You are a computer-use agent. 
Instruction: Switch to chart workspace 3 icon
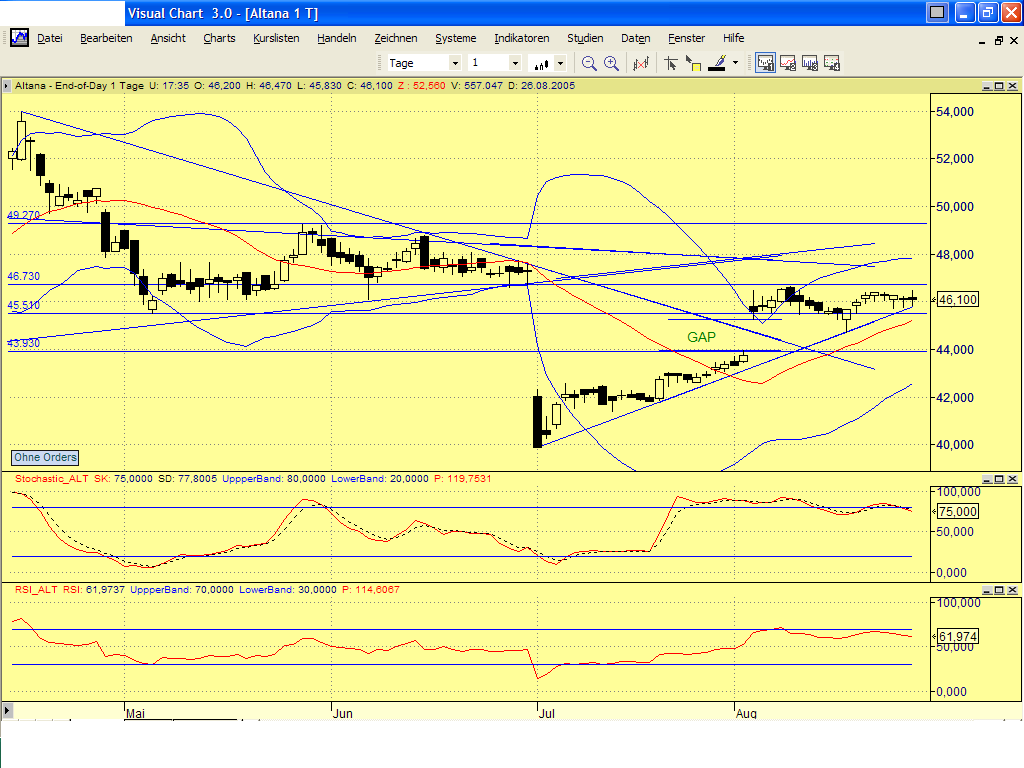coord(809,62)
